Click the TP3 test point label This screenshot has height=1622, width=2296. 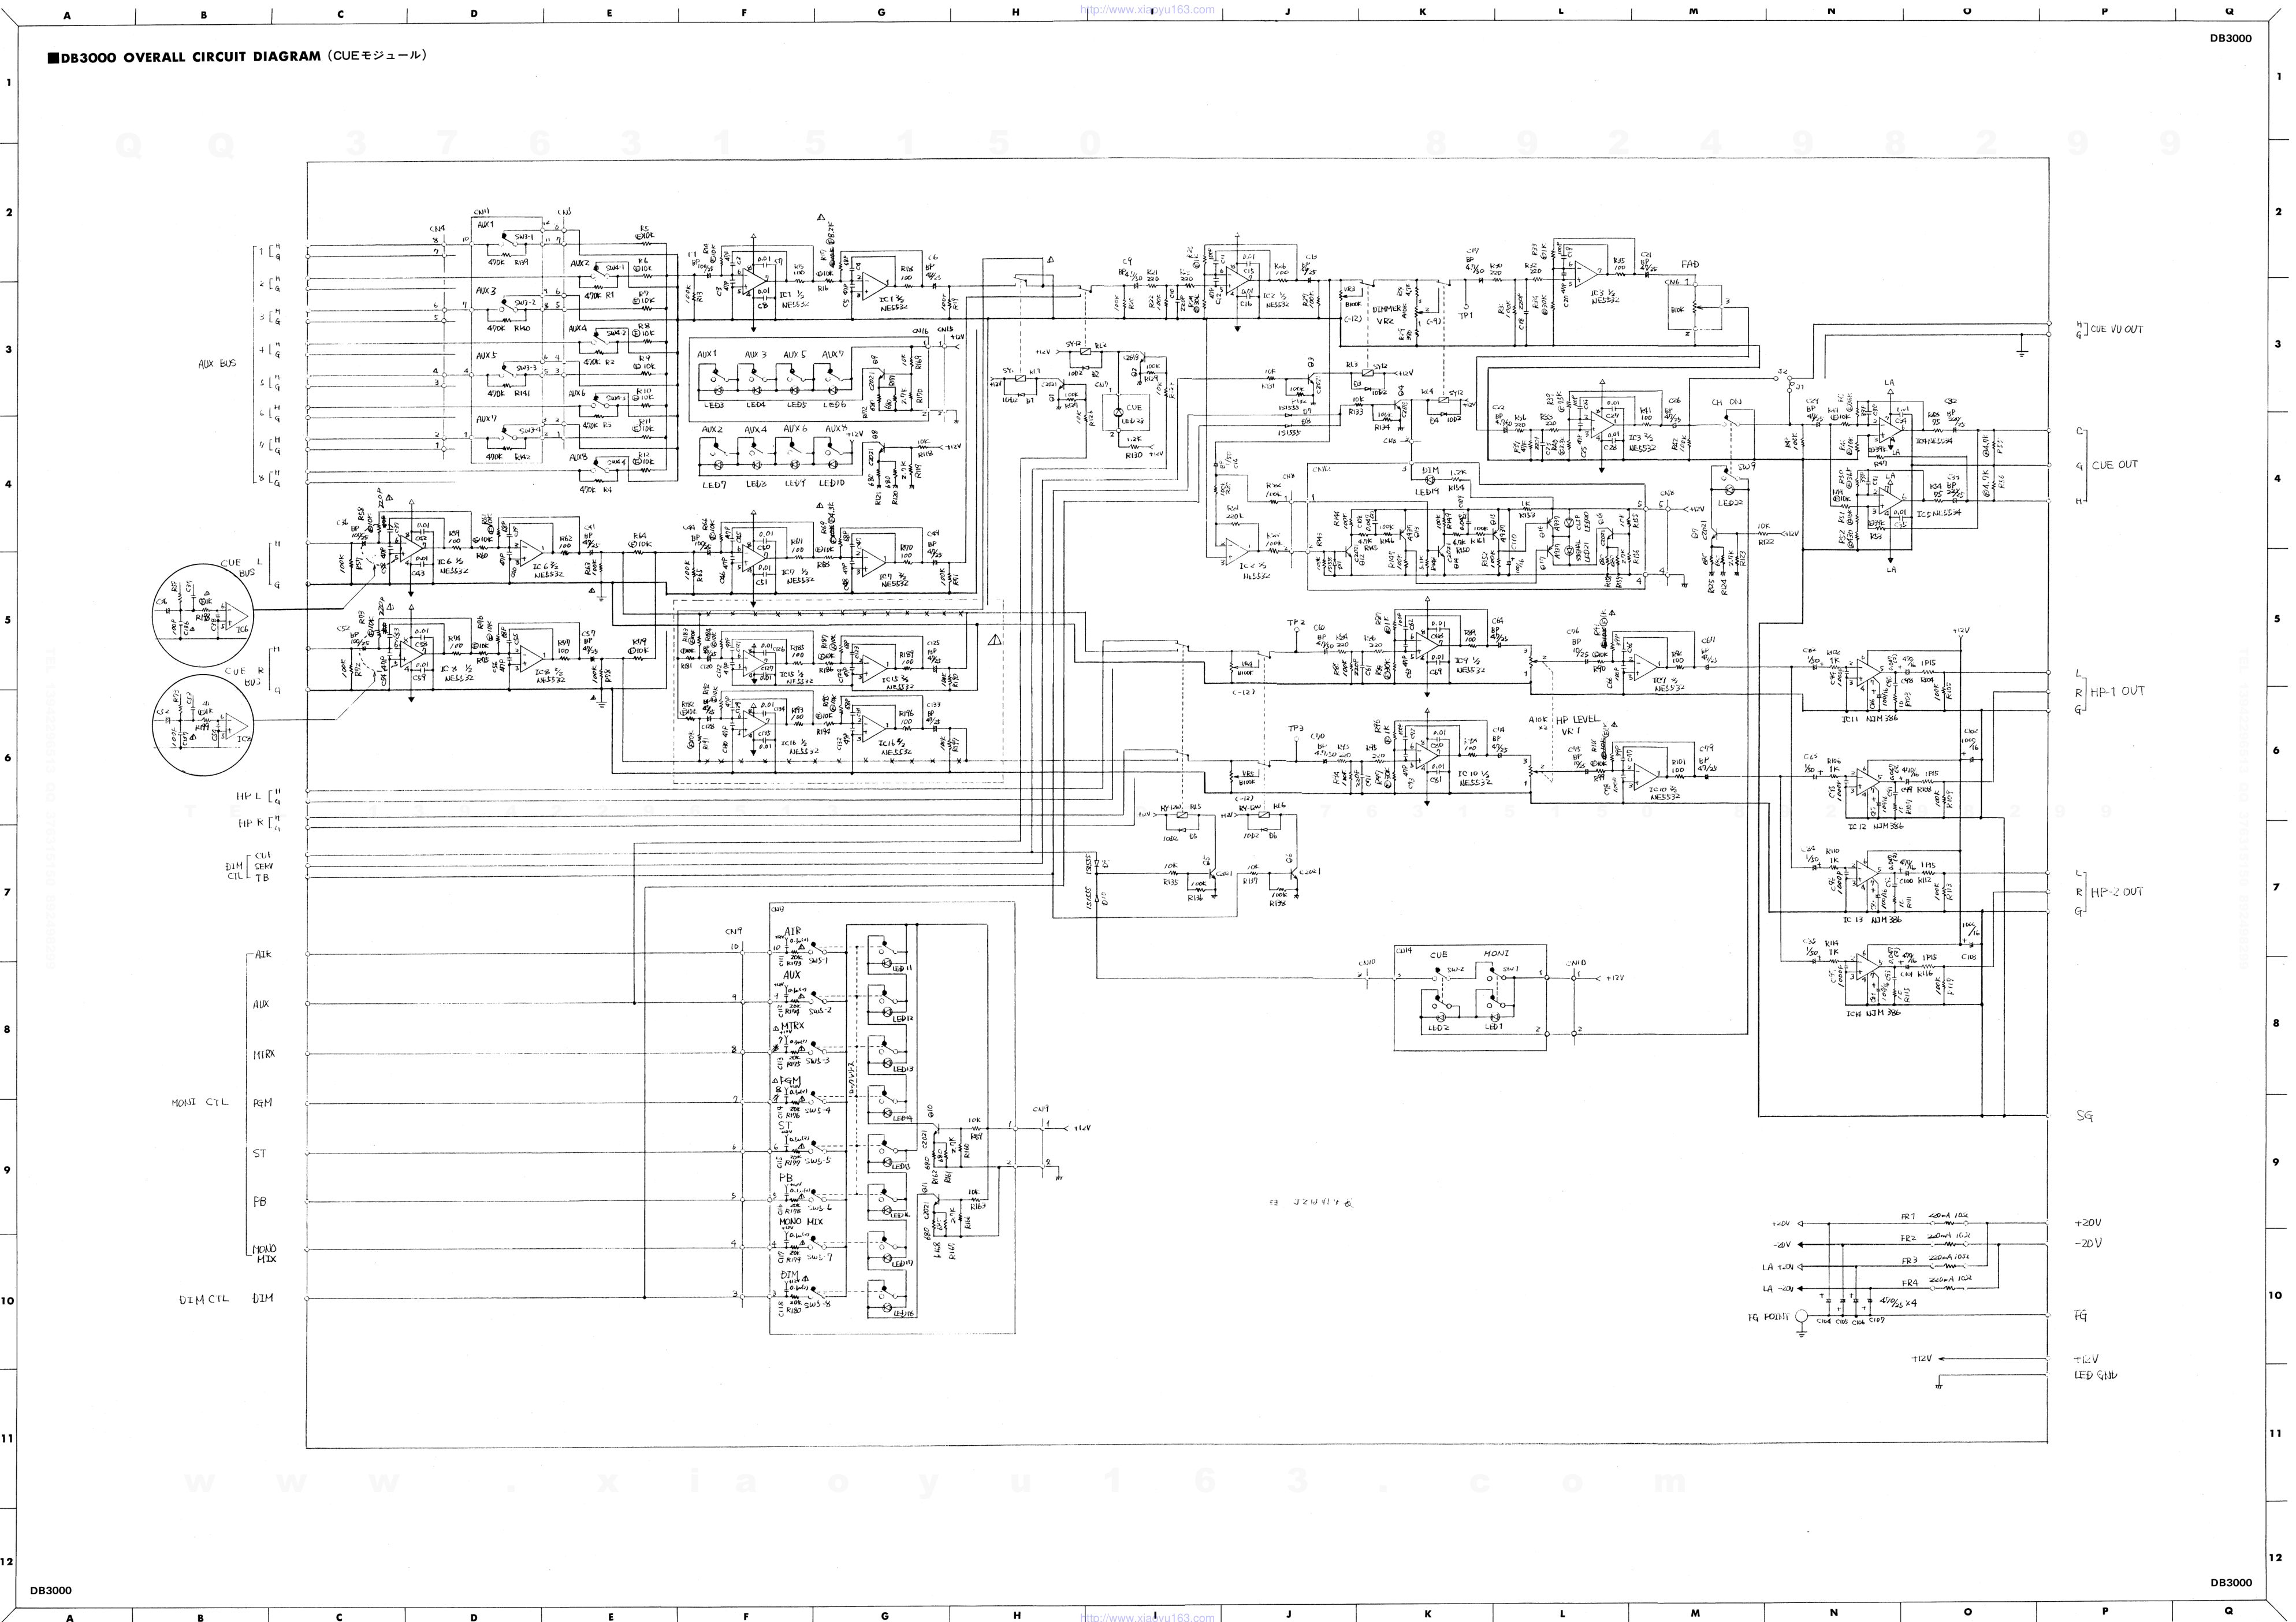pos(1296,729)
